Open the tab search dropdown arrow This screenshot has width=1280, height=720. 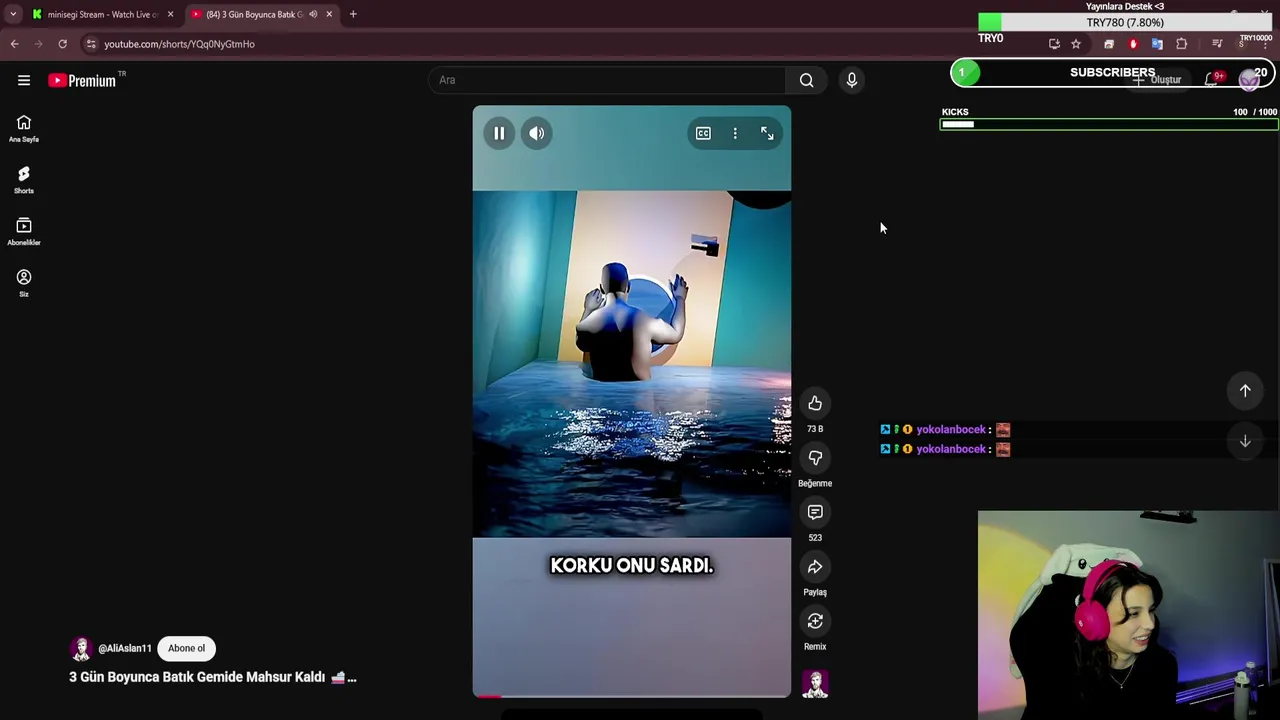point(12,14)
